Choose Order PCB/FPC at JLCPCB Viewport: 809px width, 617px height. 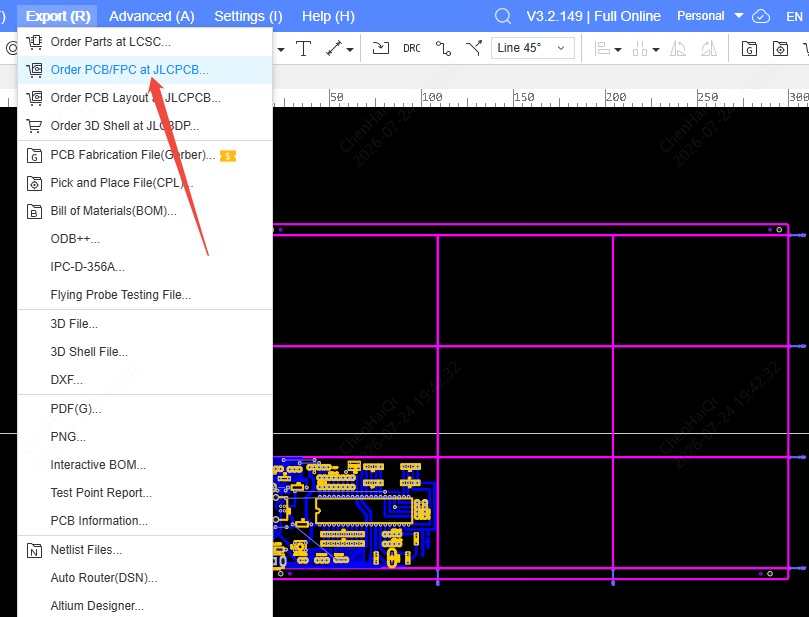[145, 70]
